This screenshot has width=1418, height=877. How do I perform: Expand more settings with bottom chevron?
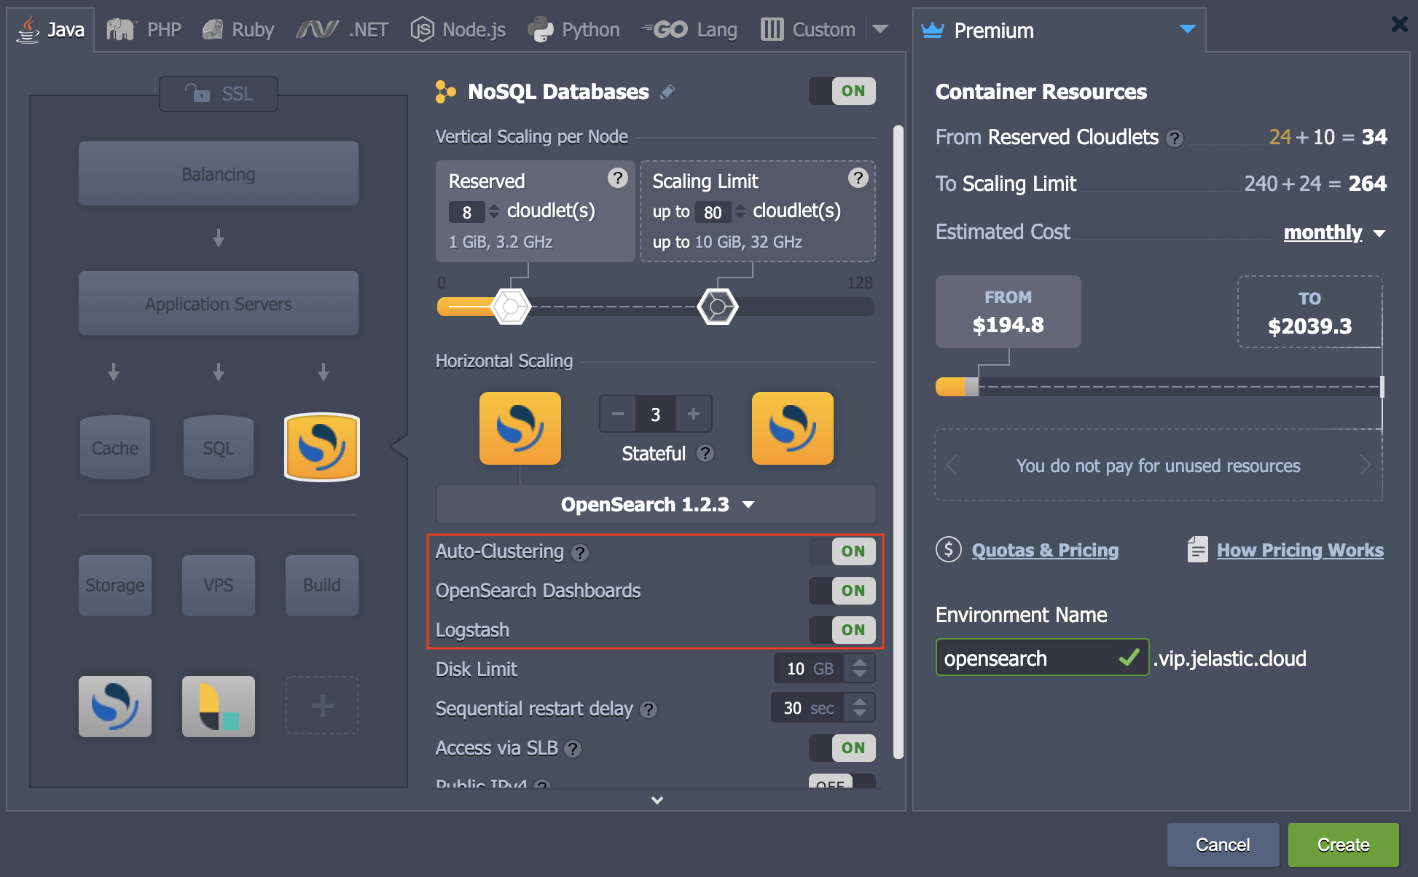(x=657, y=800)
